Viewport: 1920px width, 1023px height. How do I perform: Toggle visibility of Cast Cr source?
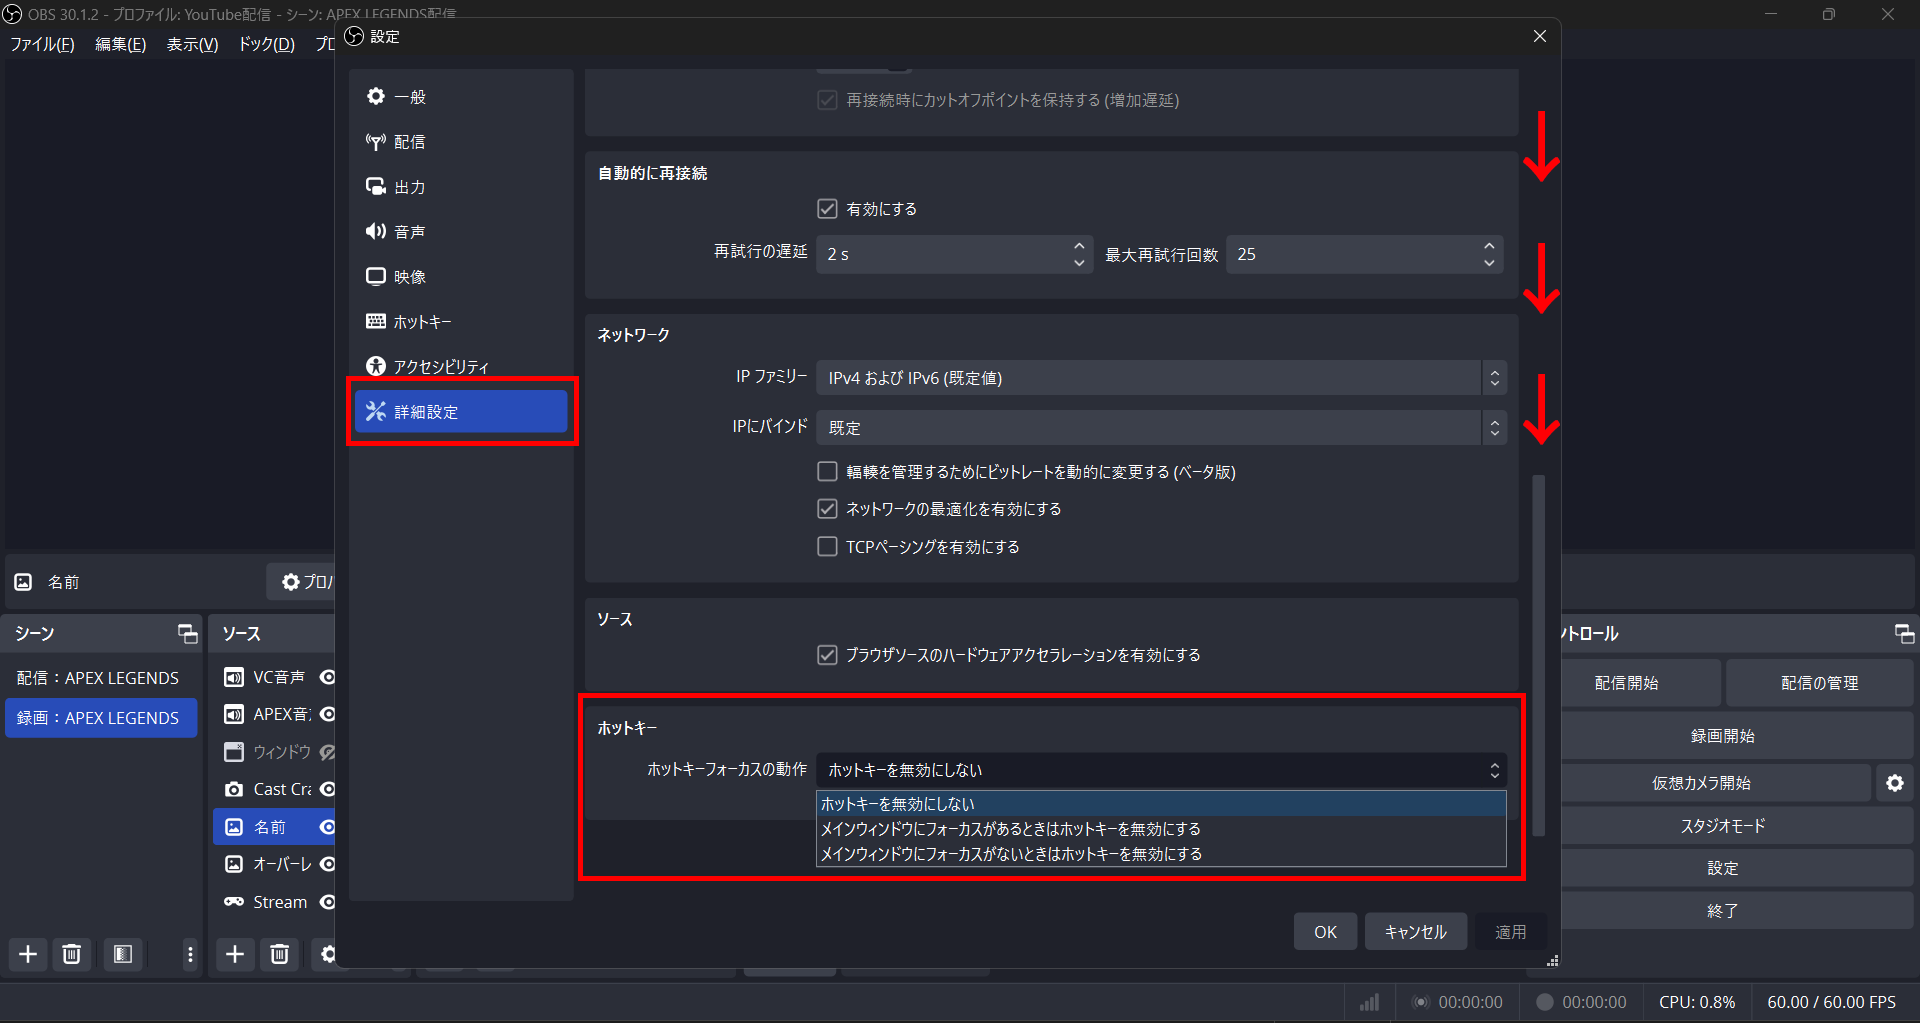pyautogui.click(x=327, y=789)
